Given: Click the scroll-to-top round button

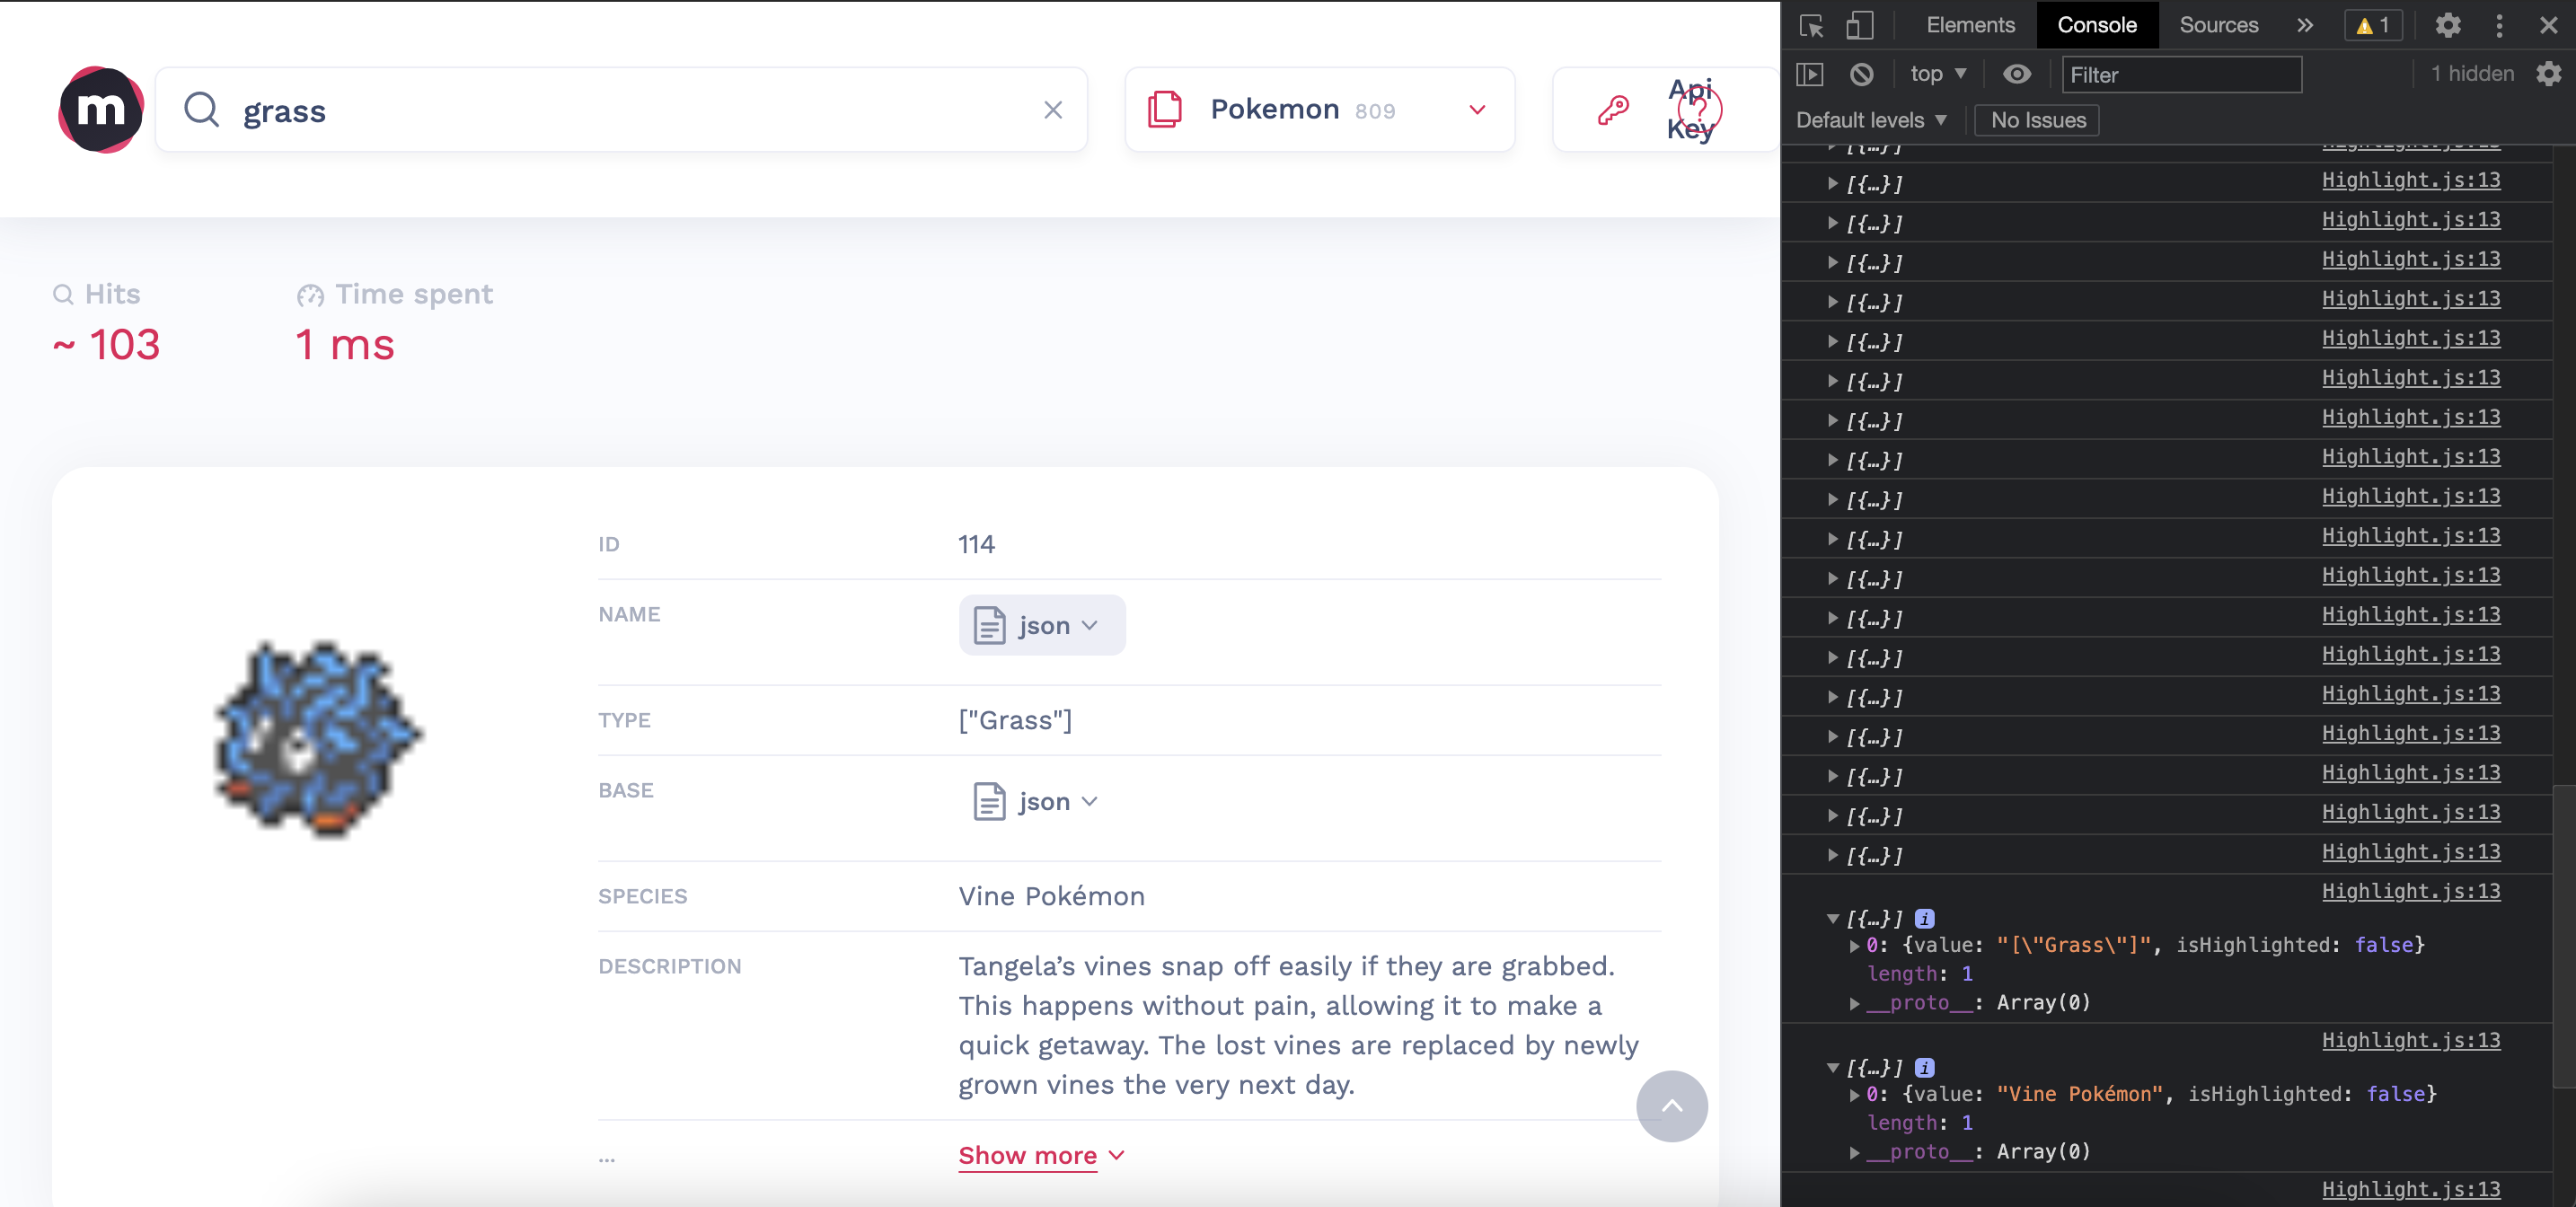Looking at the screenshot, I should tap(1671, 1106).
